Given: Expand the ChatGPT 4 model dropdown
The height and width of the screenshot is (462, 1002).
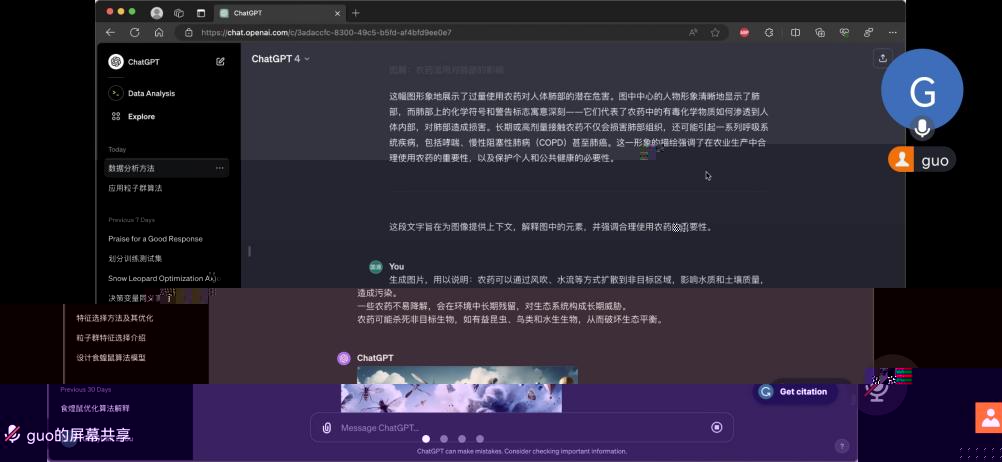Looking at the screenshot, I should 280,59.
